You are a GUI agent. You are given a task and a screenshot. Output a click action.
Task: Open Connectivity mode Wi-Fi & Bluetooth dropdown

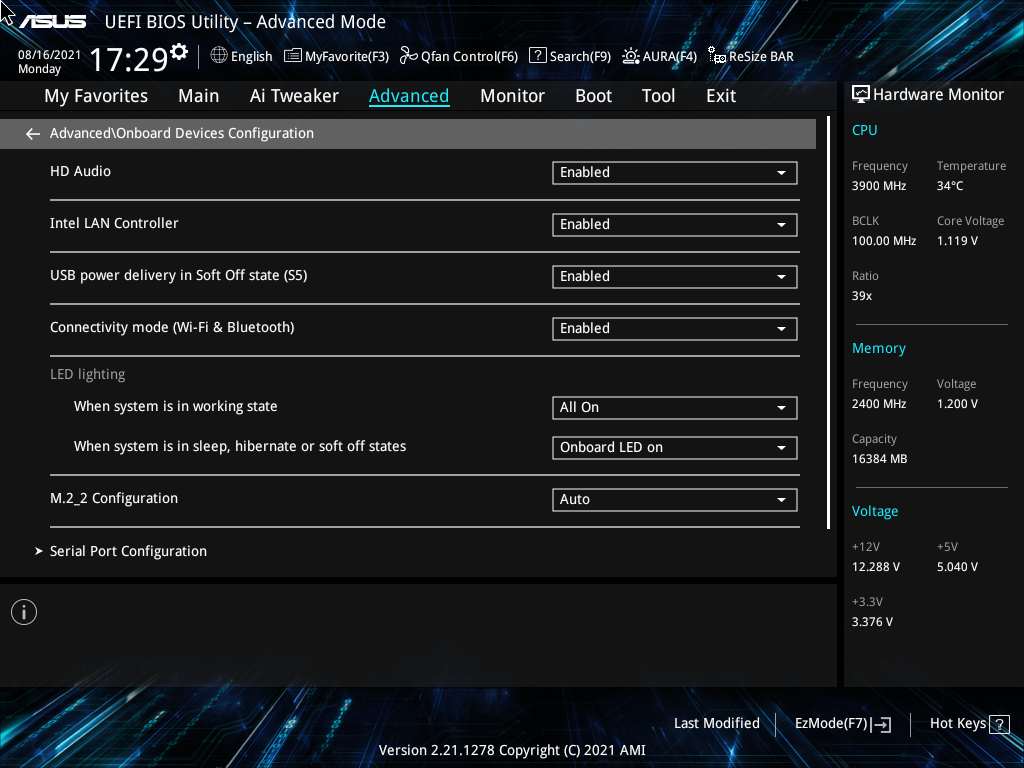tap(675, 328)
